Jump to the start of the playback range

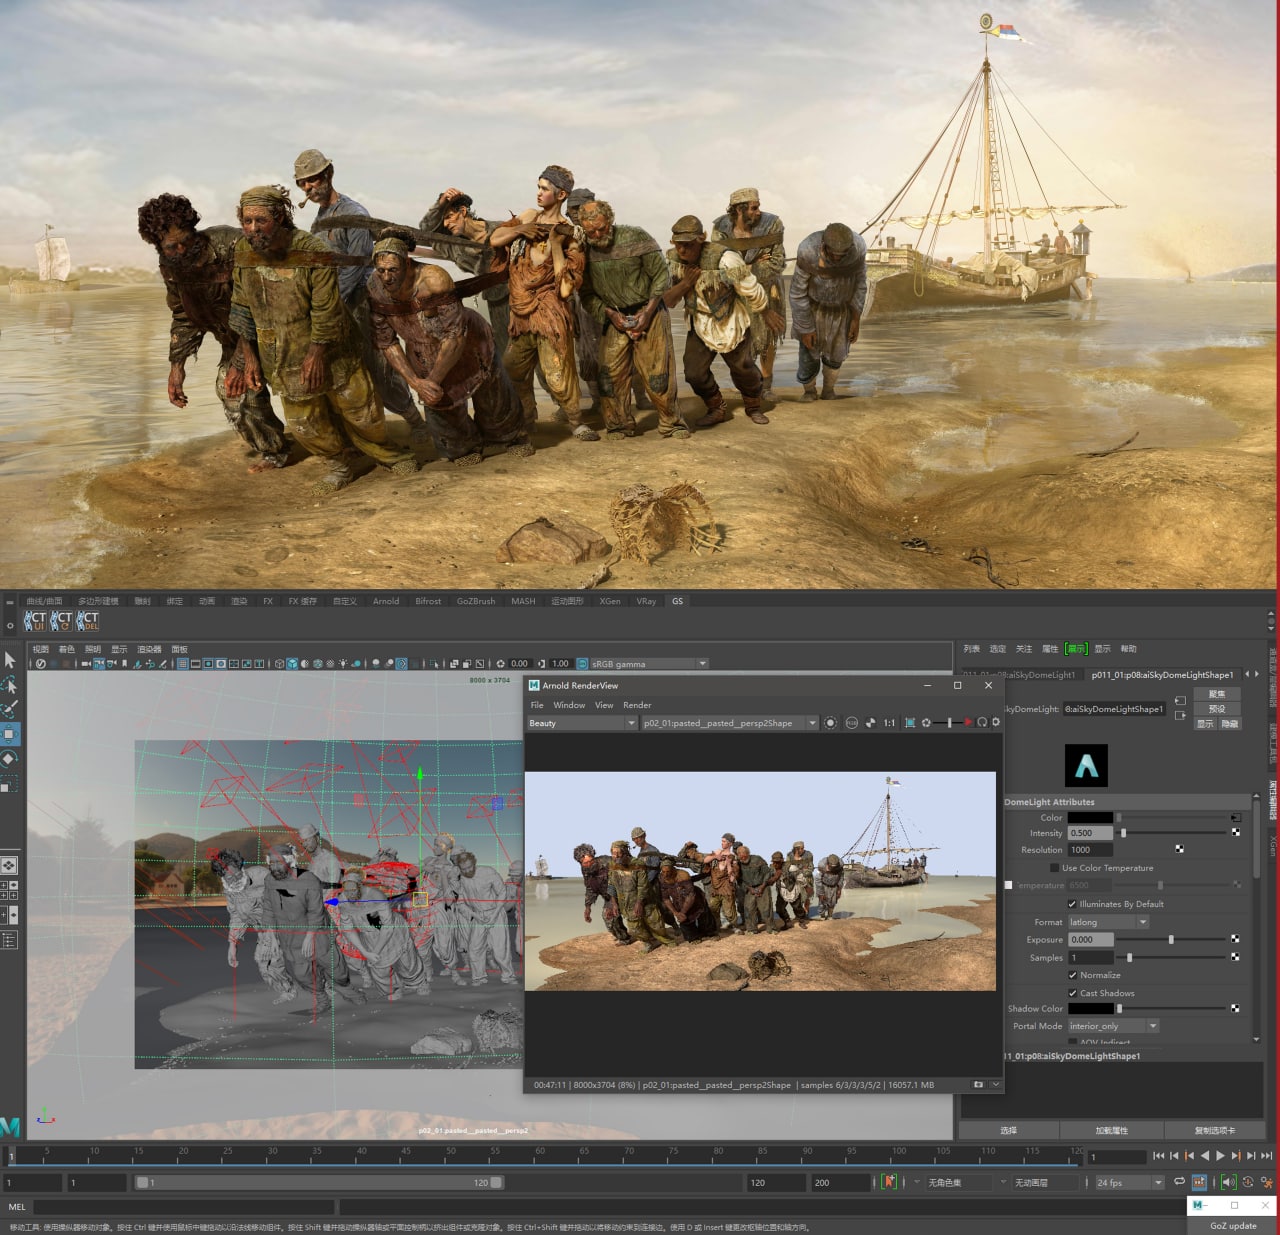[1159, 1155]
